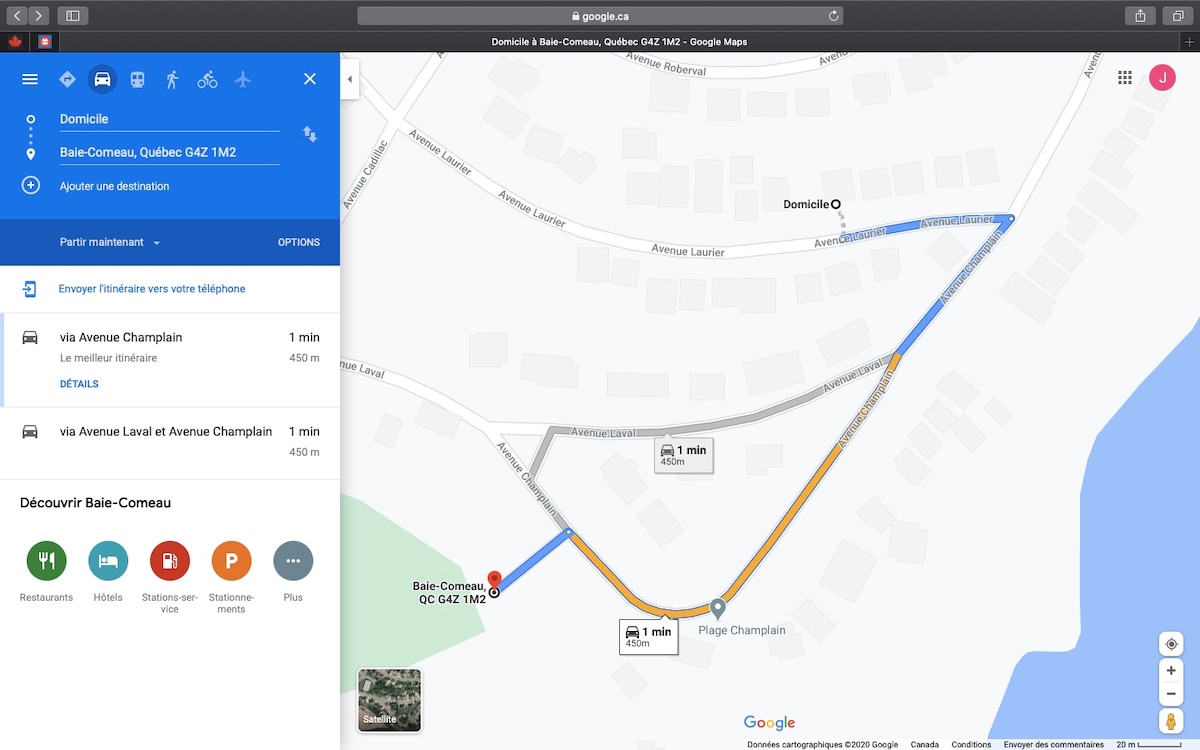Open the hamburger main menu
The height and width of the screenshot is (750, 1200).
(x=30, y=79)
